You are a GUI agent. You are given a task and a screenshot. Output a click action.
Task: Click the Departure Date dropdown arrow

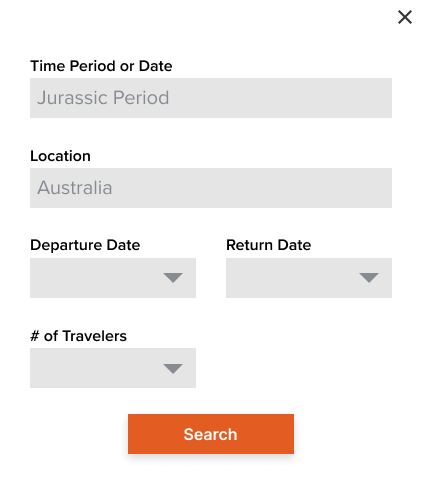pos(173,278)
